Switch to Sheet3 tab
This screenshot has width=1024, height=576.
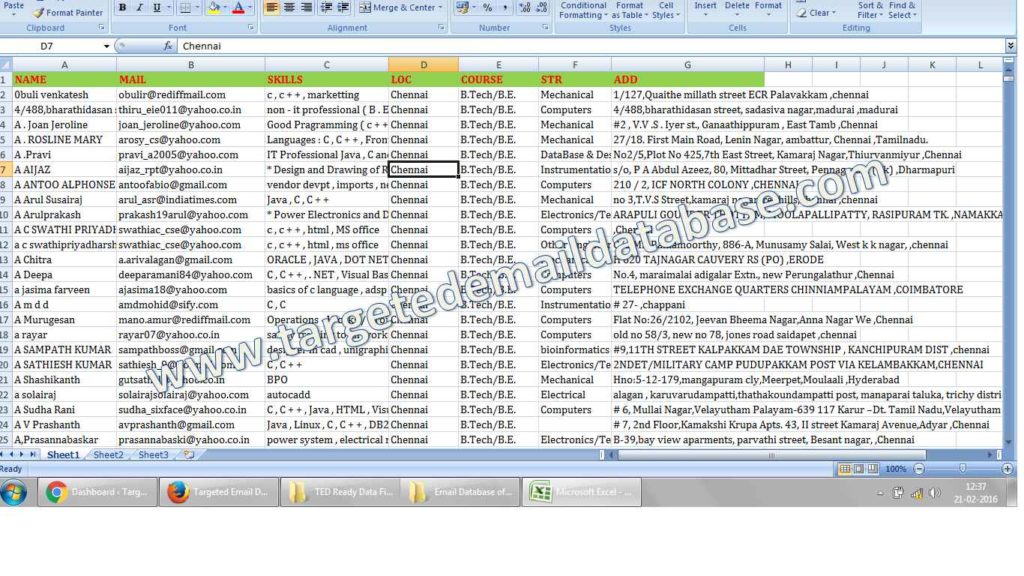coord(153,455)
